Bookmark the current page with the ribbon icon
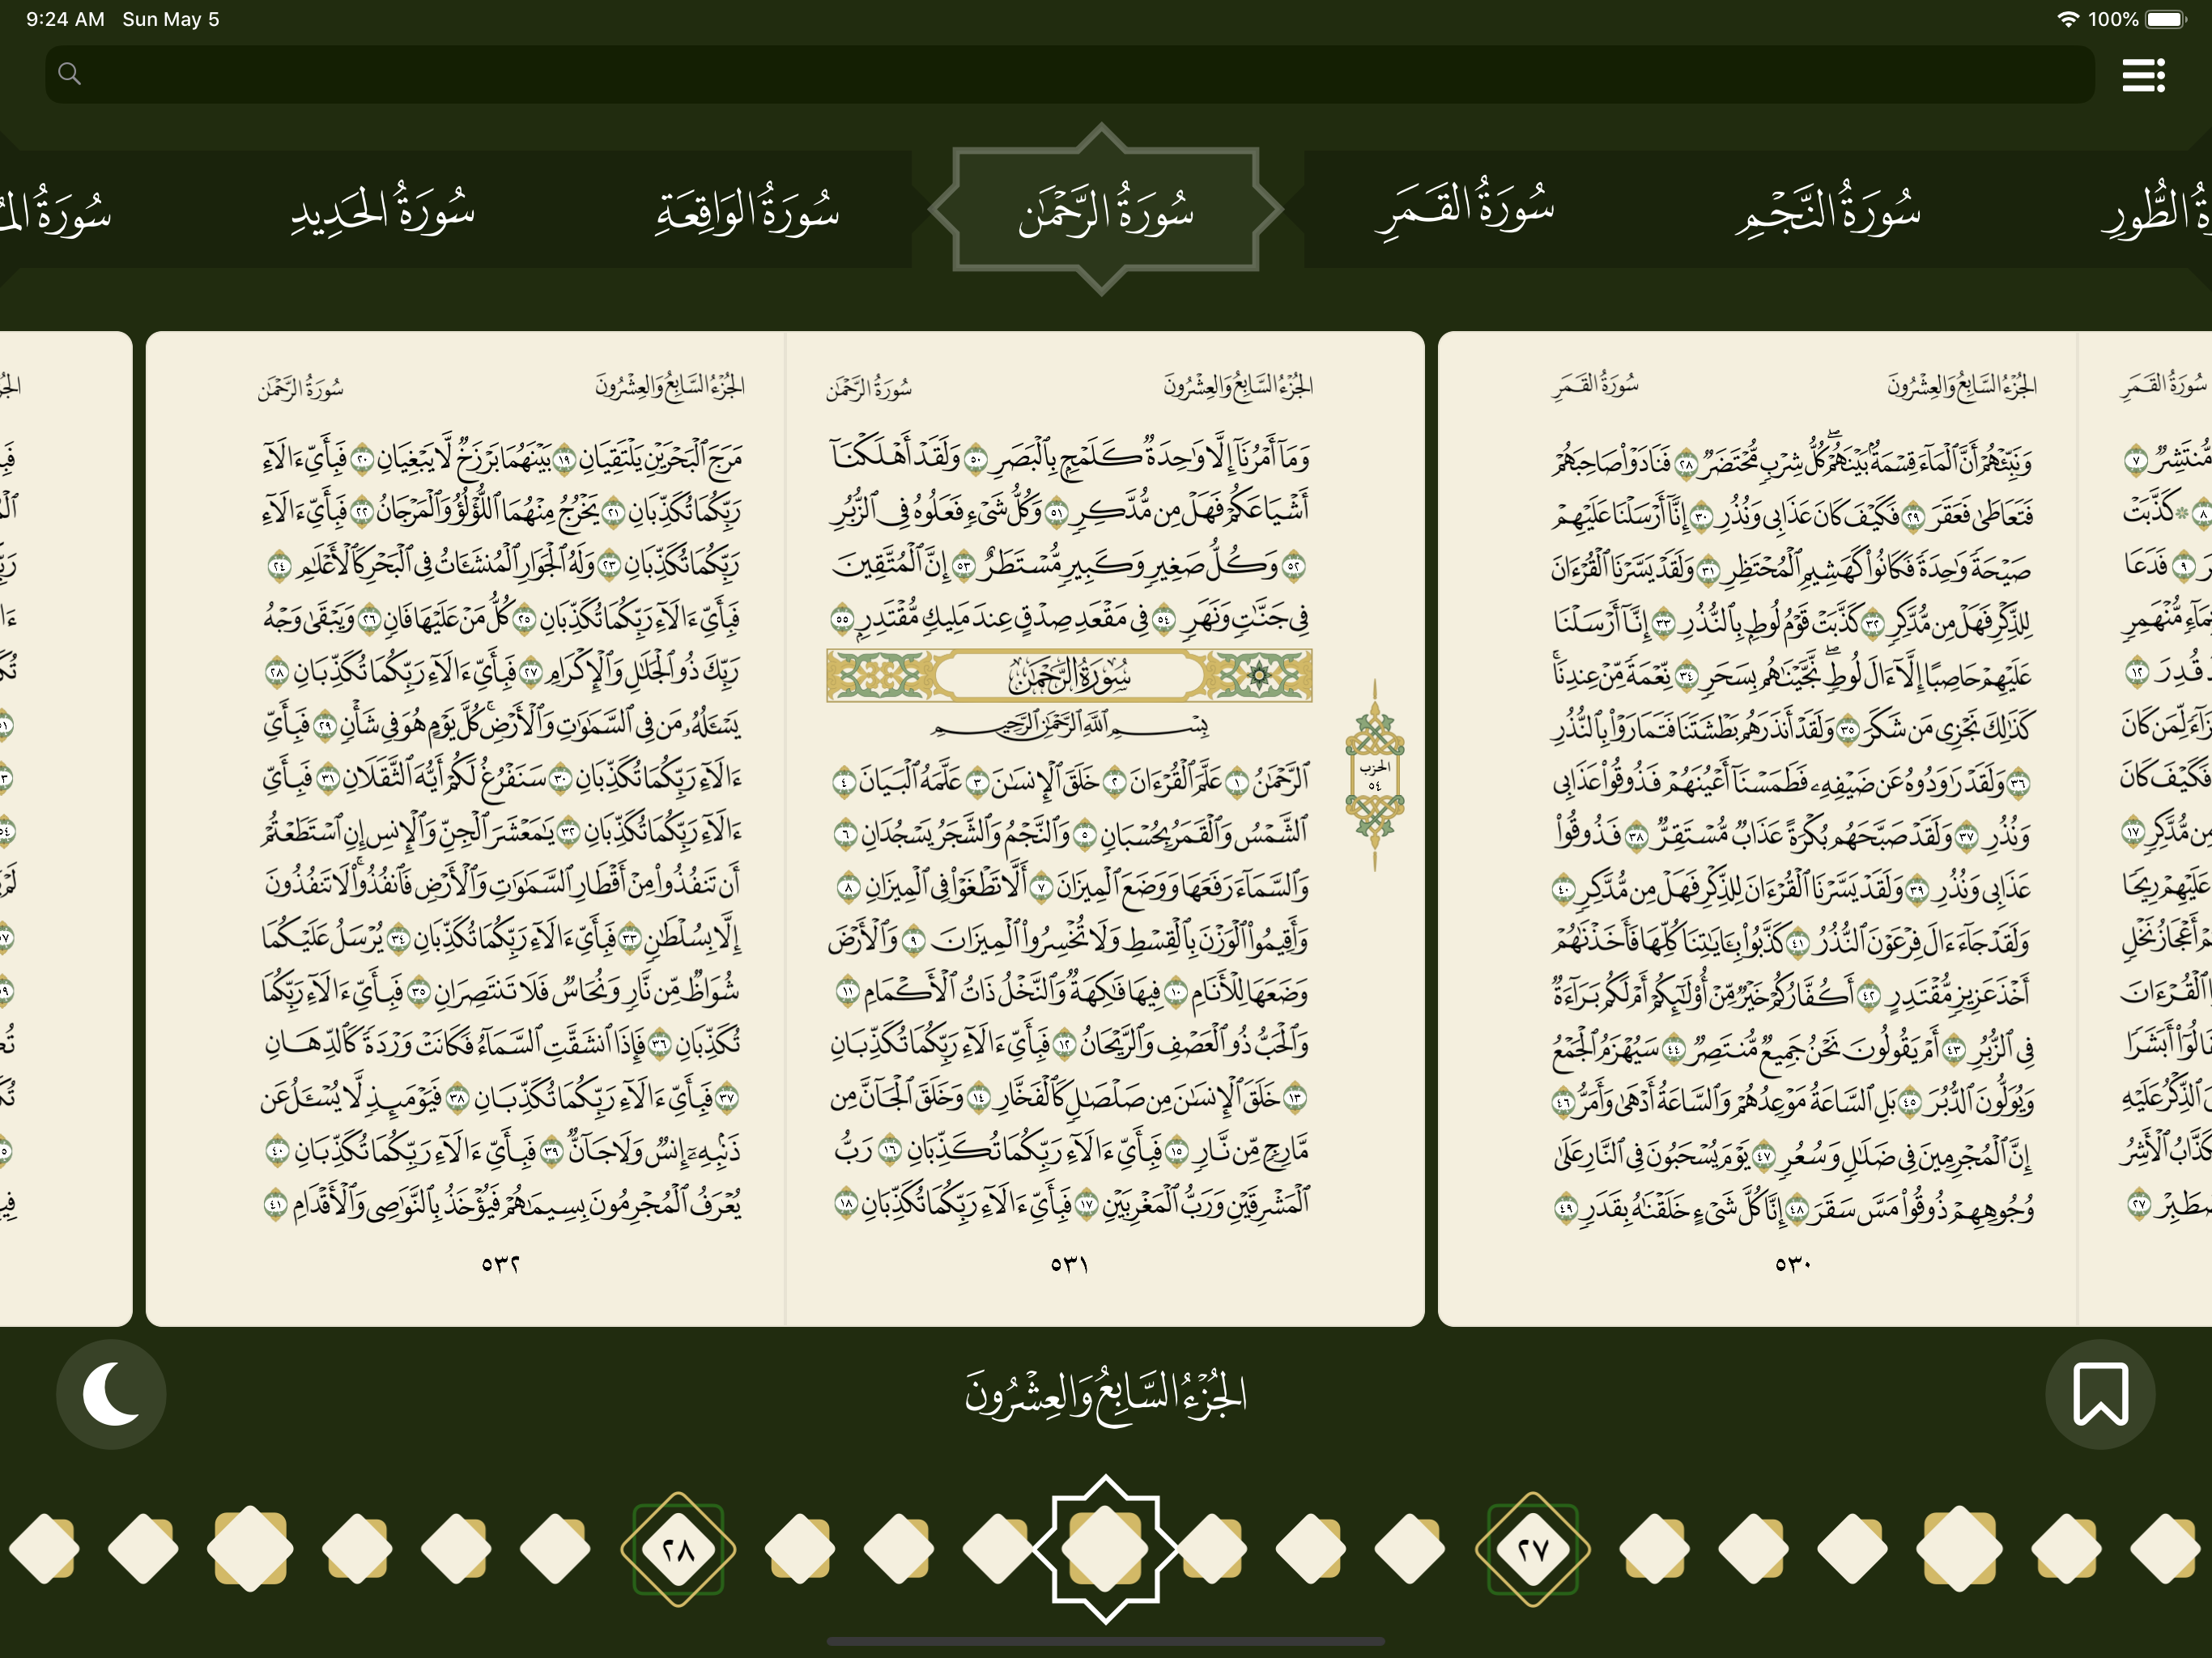2212x1658 pixels. point(2100,1393)
